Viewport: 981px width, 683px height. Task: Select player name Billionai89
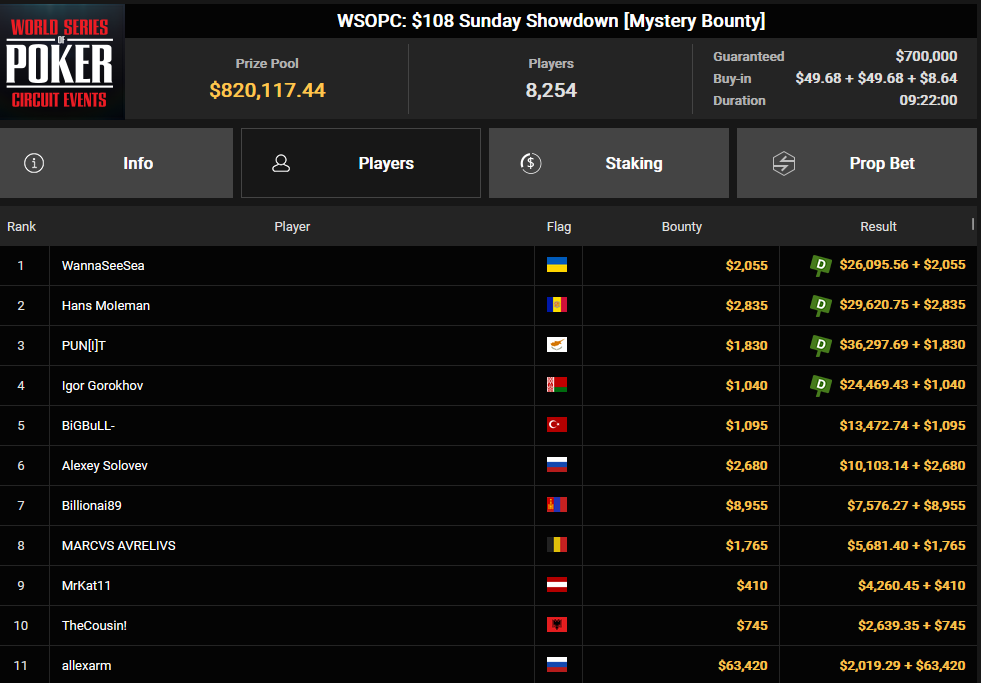(91, 505)
